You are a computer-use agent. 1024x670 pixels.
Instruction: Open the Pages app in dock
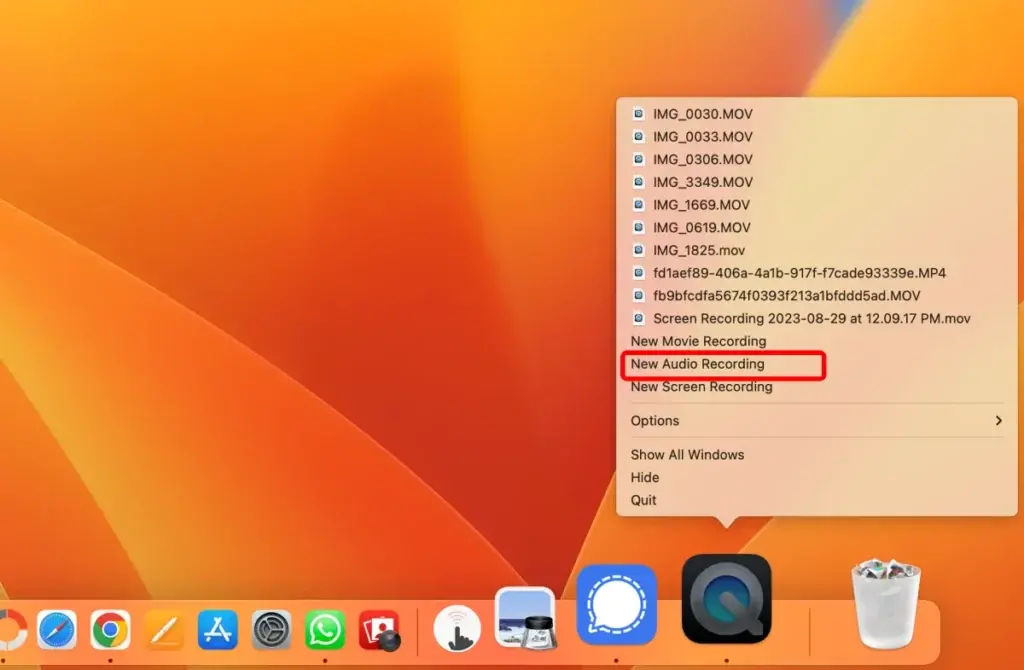[x=164, y=630]
